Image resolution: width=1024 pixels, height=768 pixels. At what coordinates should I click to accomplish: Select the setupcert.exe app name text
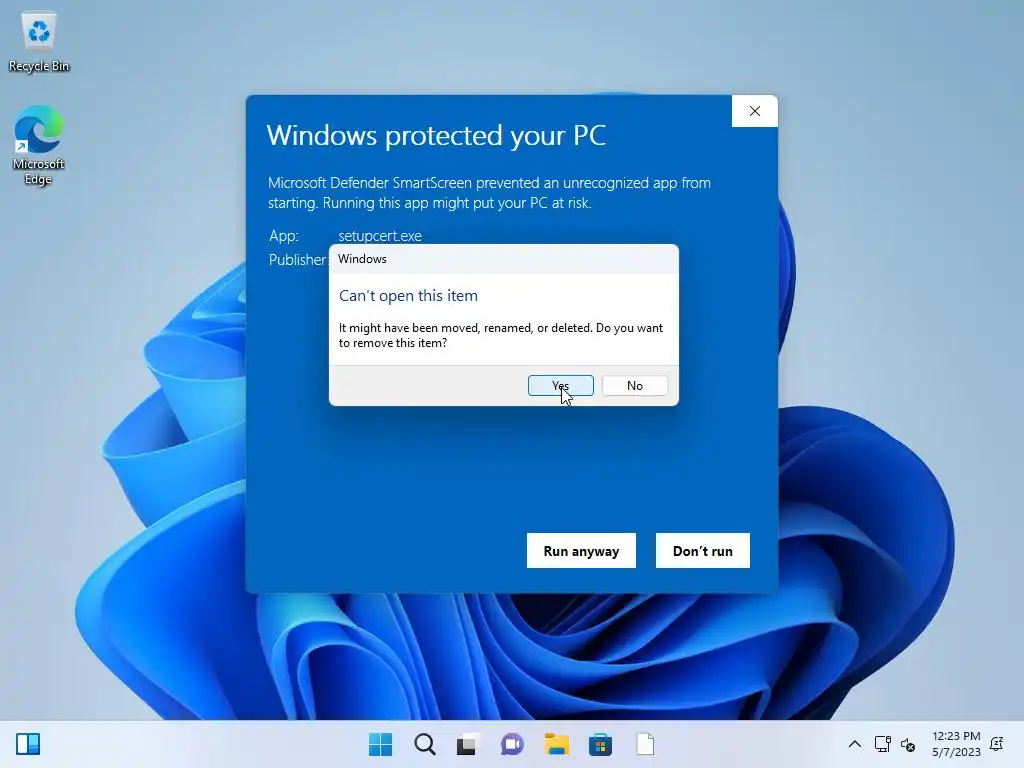(379, 236)
